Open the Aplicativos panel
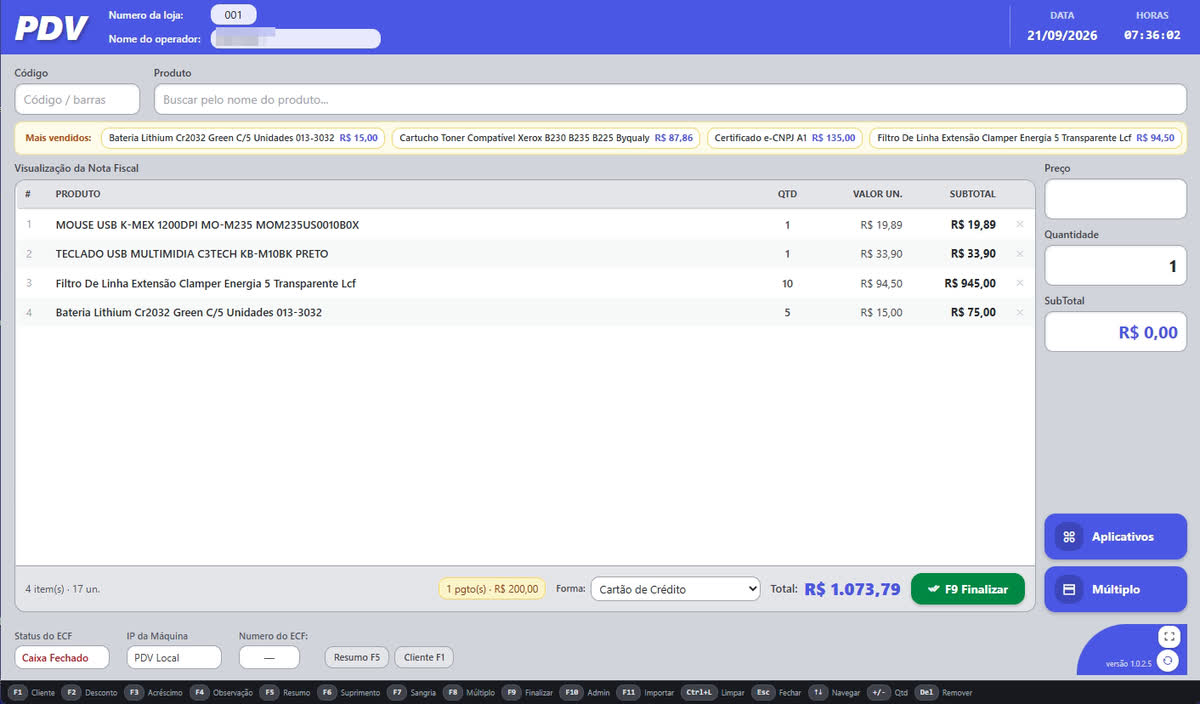This screenshot has width=1200, height=704. 1115,537
